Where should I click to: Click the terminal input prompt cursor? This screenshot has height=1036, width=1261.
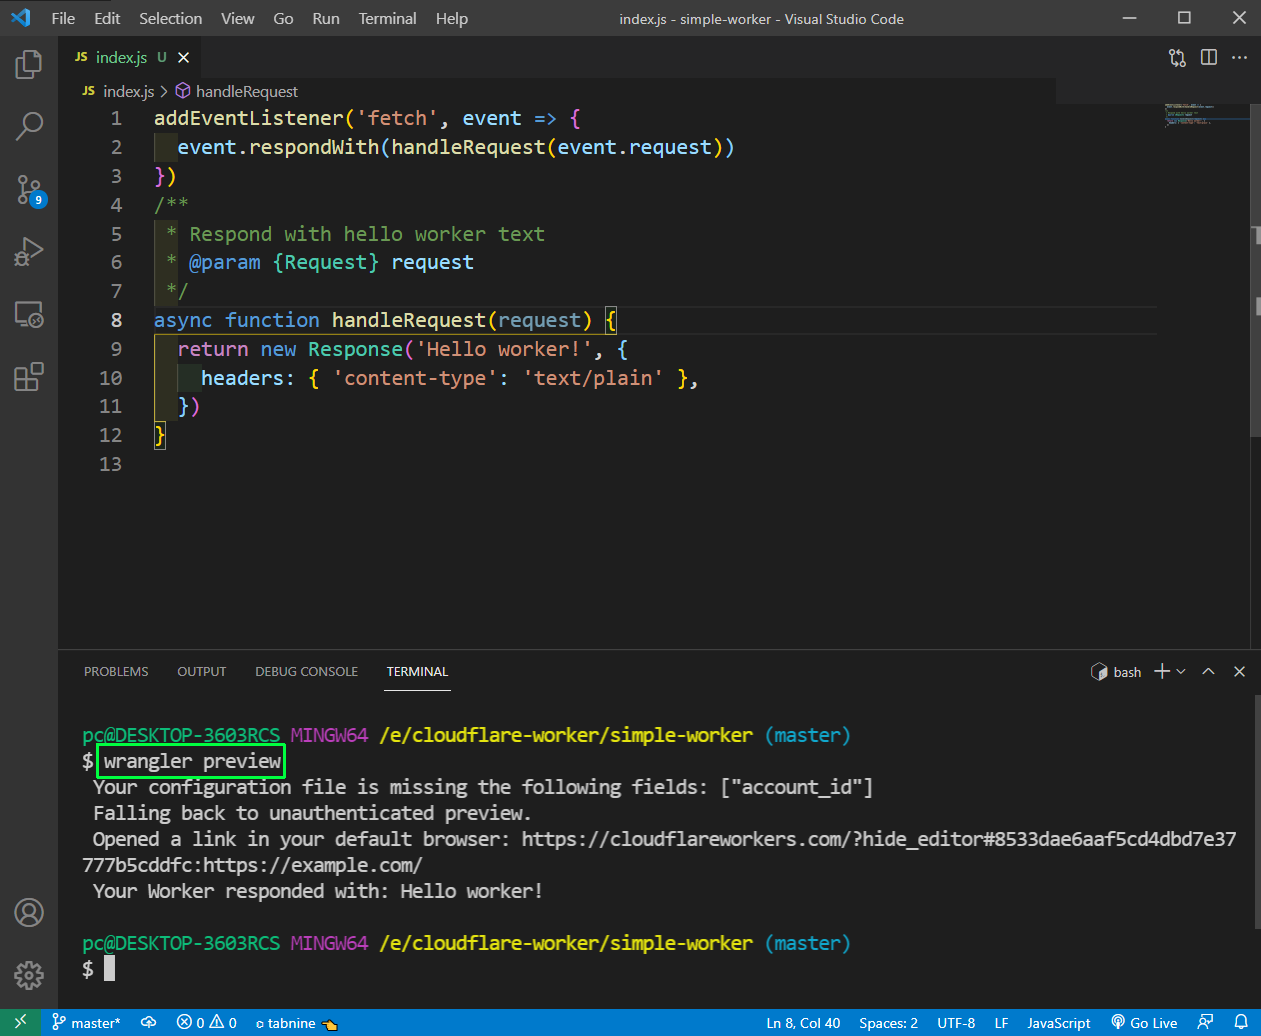(x=109, y=968)
